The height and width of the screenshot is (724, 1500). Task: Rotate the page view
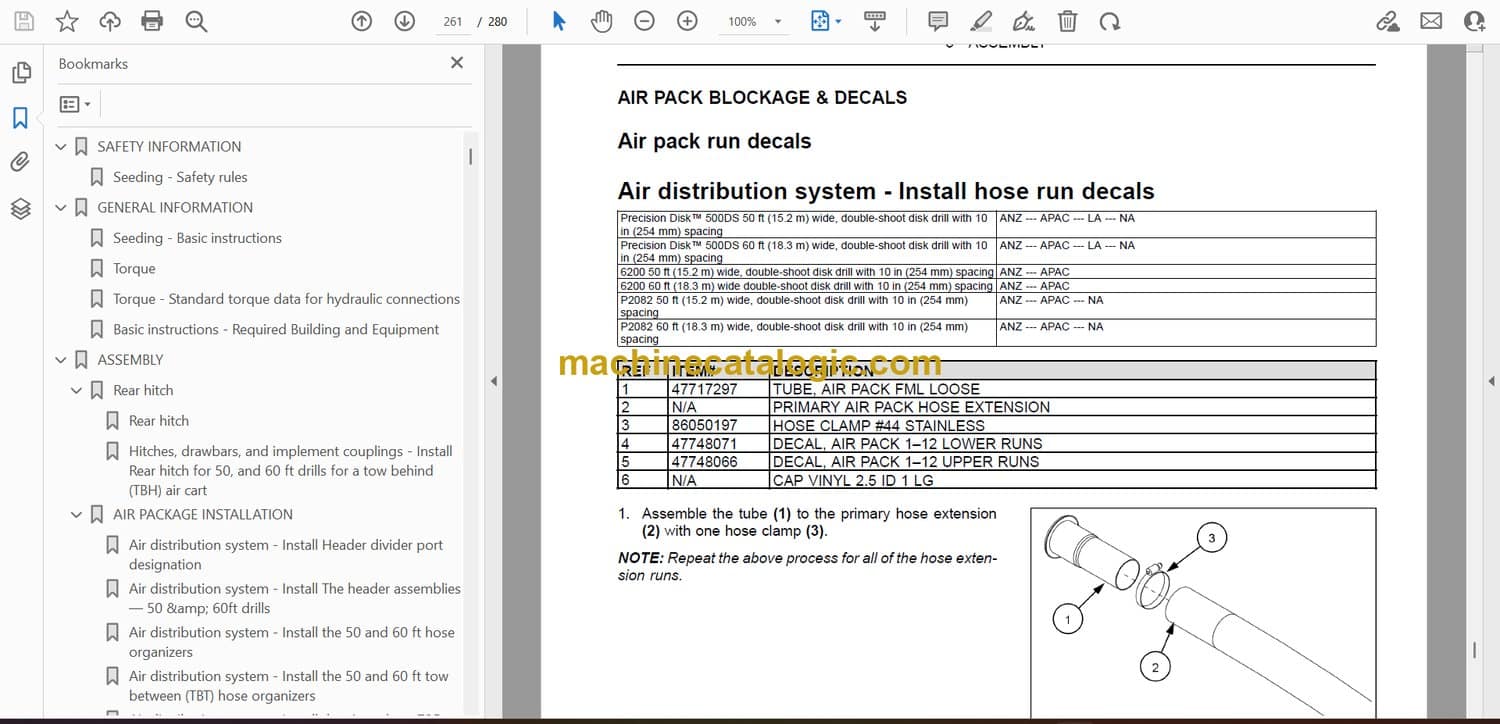pos(1109,21)
